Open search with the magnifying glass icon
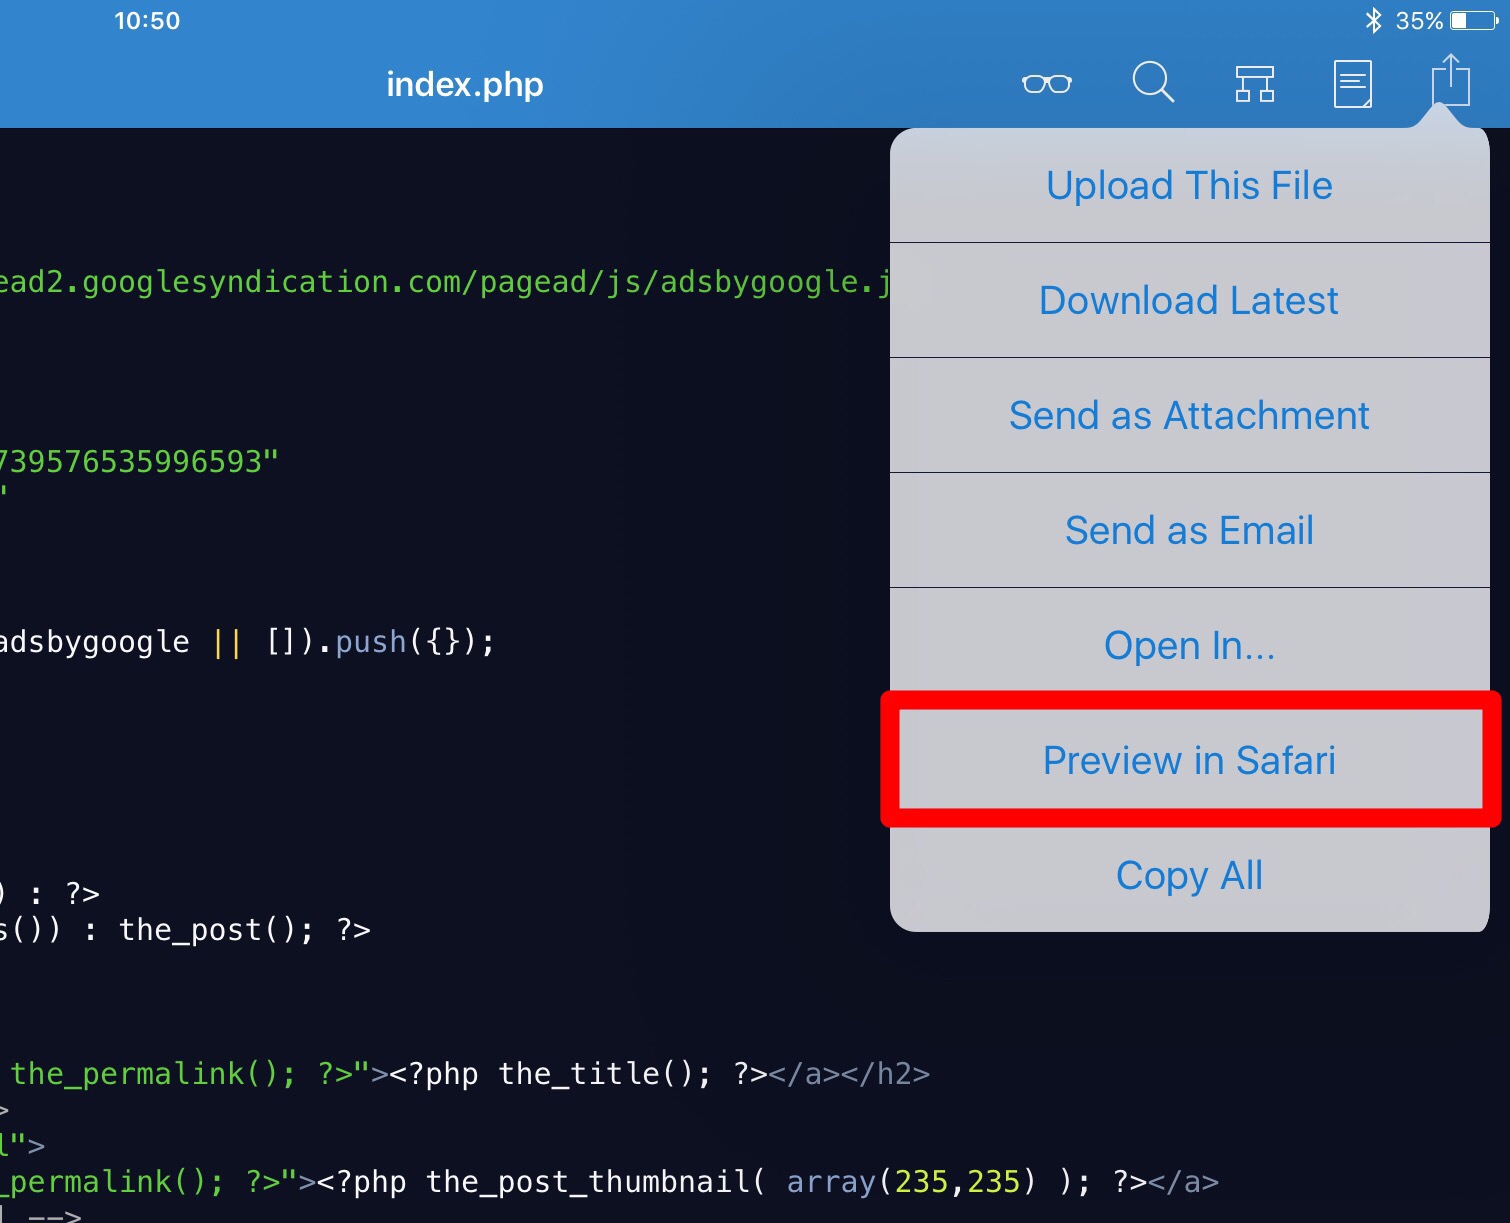 (x=1152, y=82)
